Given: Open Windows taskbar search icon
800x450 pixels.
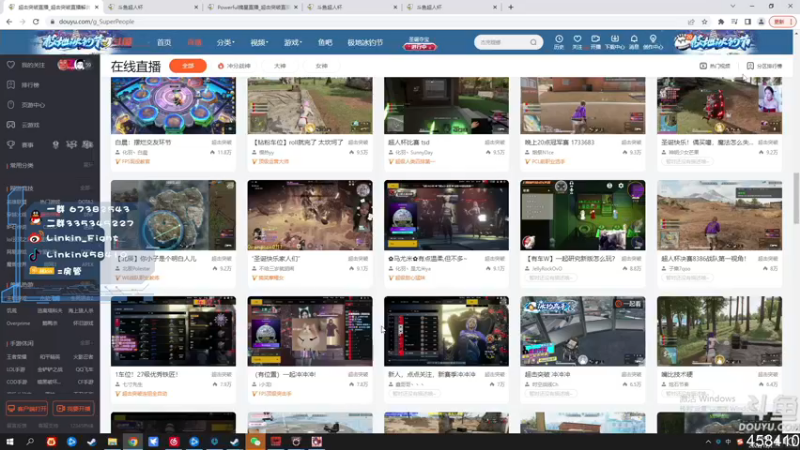Looking at the screenshot, I should pyautogui.click(x=30, y=441).
